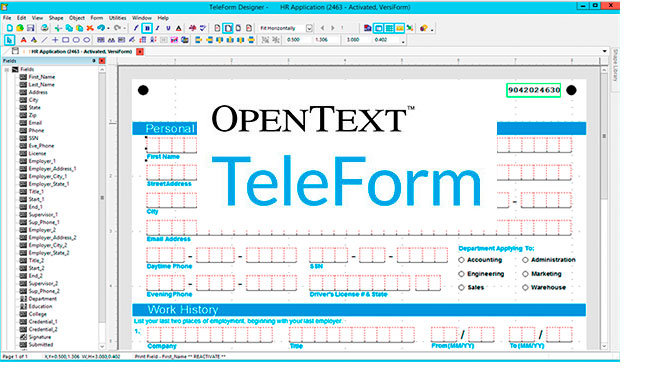Screen dimensions: 650x380
Task: Open the position toolbar options arrow
Action: tap(403, 41)
